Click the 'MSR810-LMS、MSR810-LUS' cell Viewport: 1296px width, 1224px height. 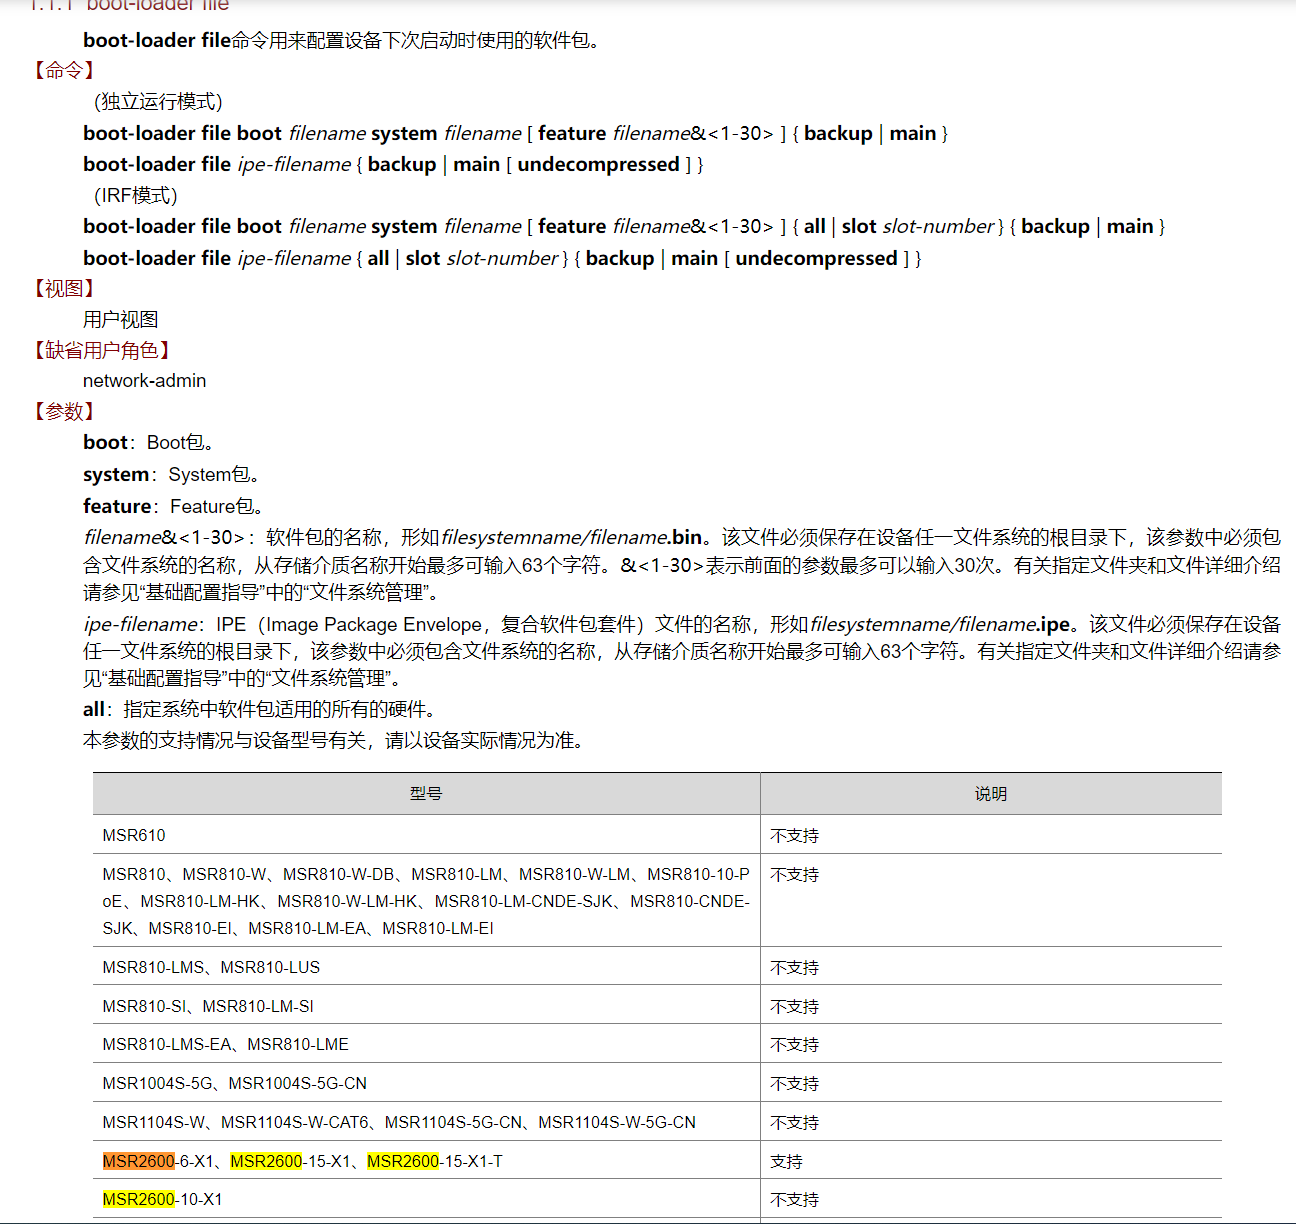point(426,967)
